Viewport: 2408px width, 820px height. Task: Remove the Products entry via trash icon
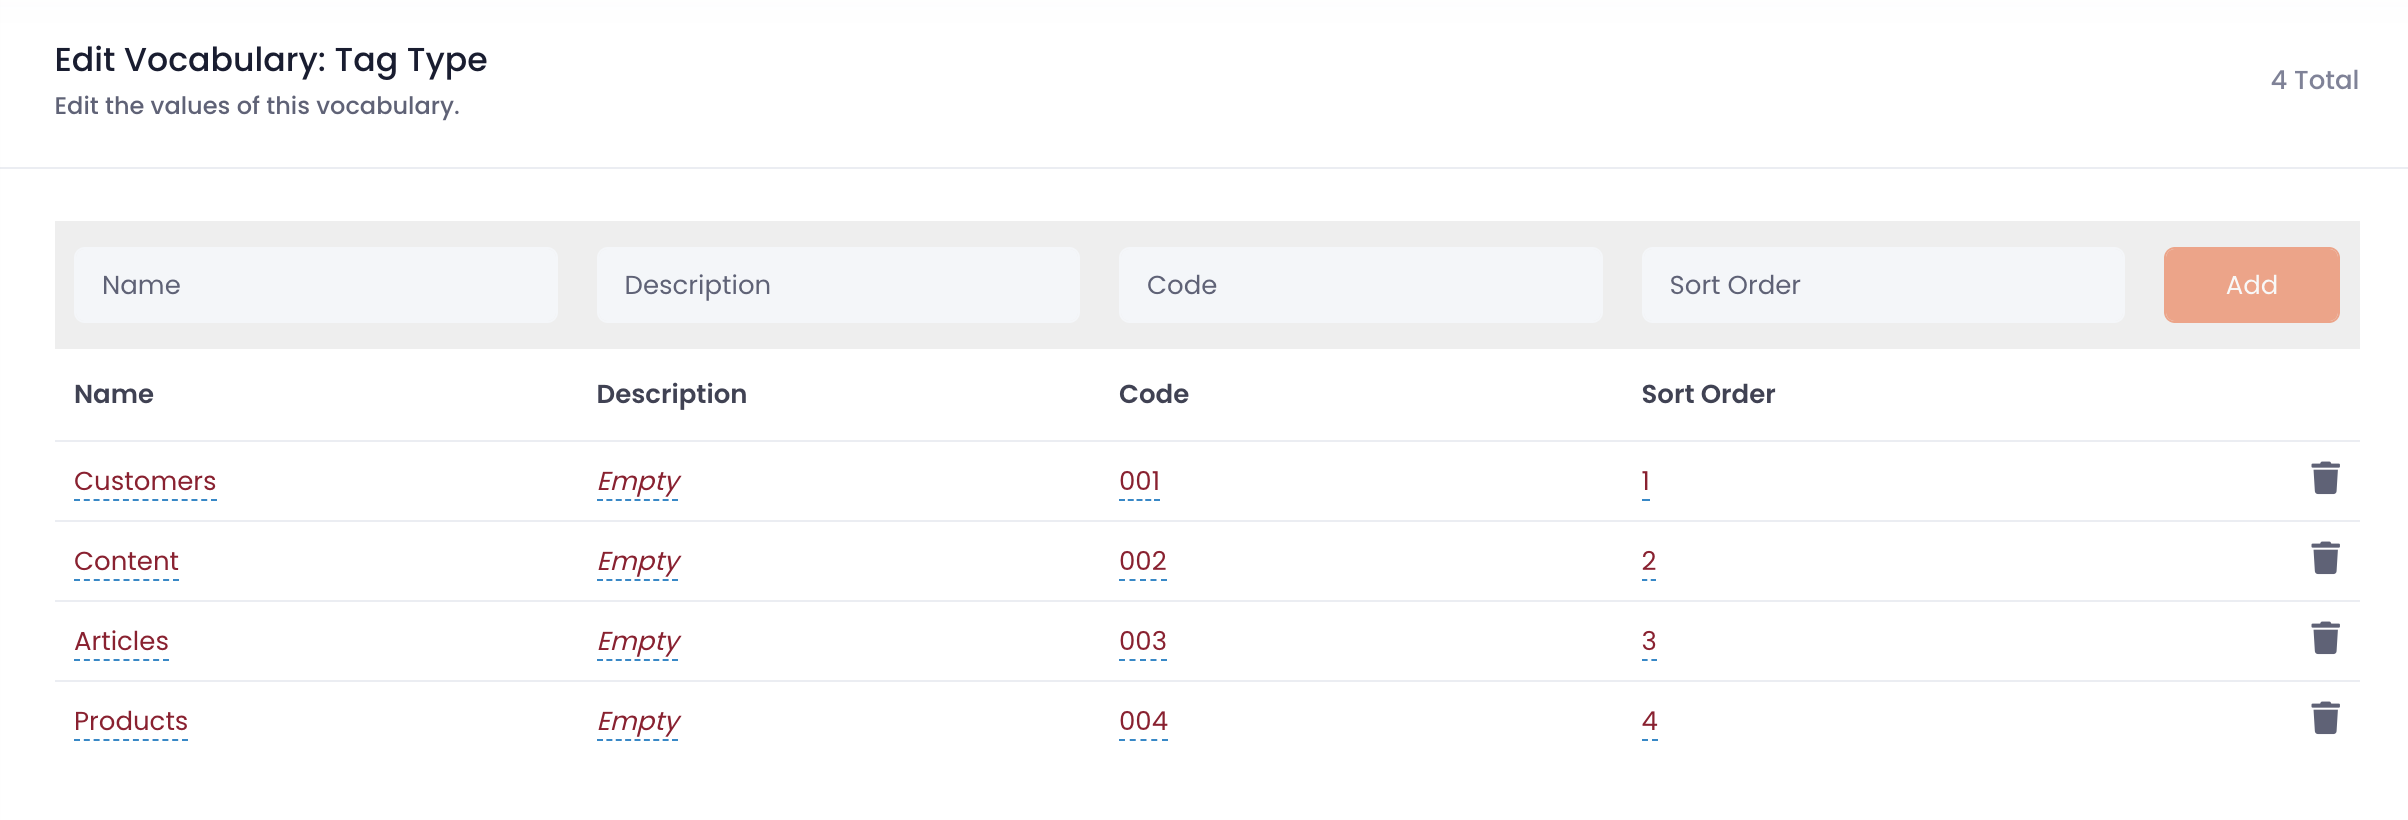tap(2325, 719)
